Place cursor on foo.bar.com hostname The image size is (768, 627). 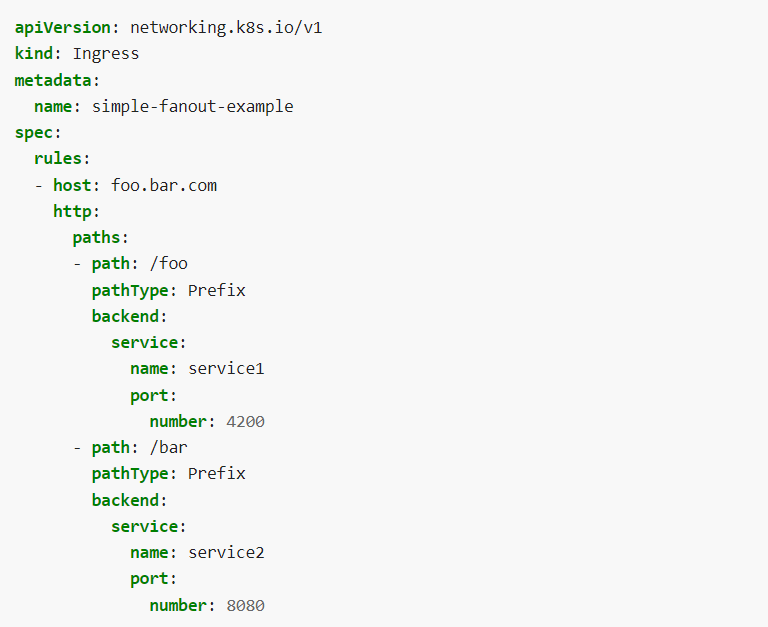tap(164, 185)
